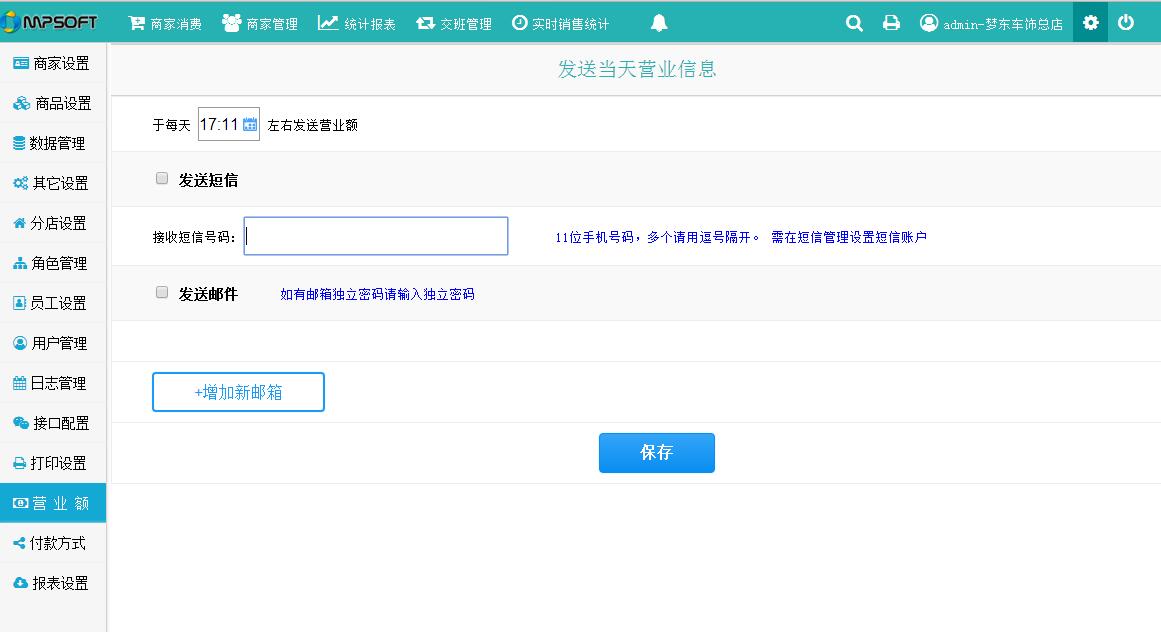Click the MPSOFT logo
This screenshot has width=1161, height=632.
[52, 22]
